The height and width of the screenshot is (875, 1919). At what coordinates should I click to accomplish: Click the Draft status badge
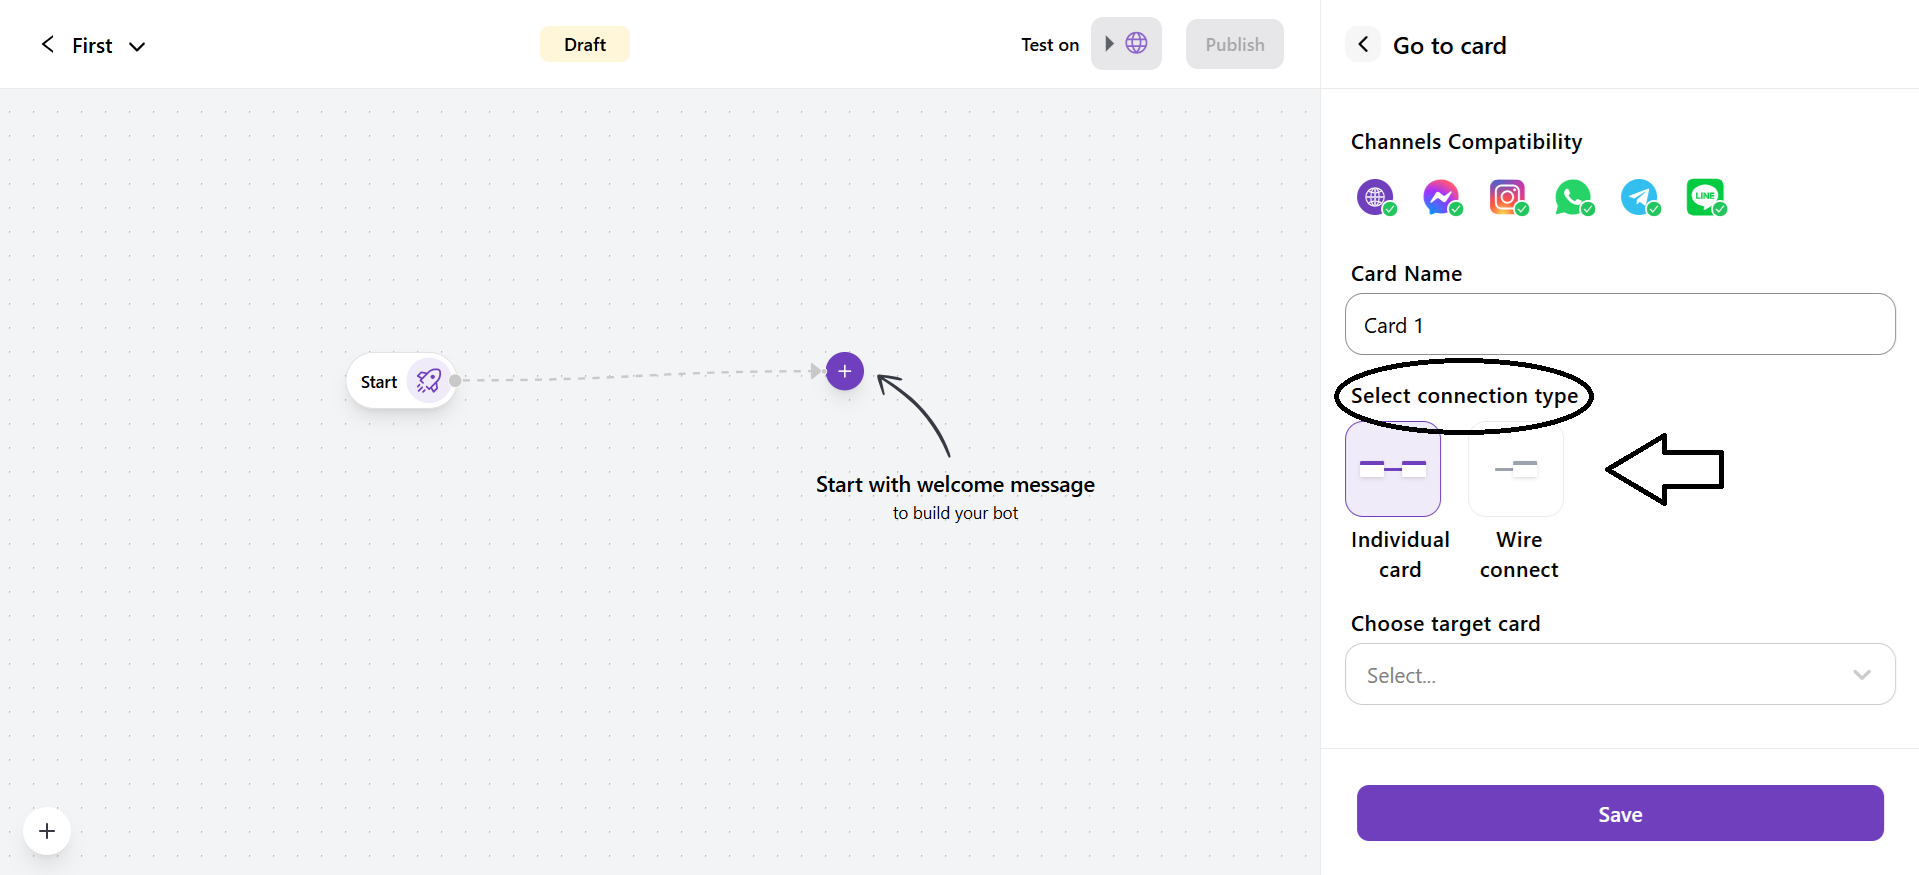[584, 44]
